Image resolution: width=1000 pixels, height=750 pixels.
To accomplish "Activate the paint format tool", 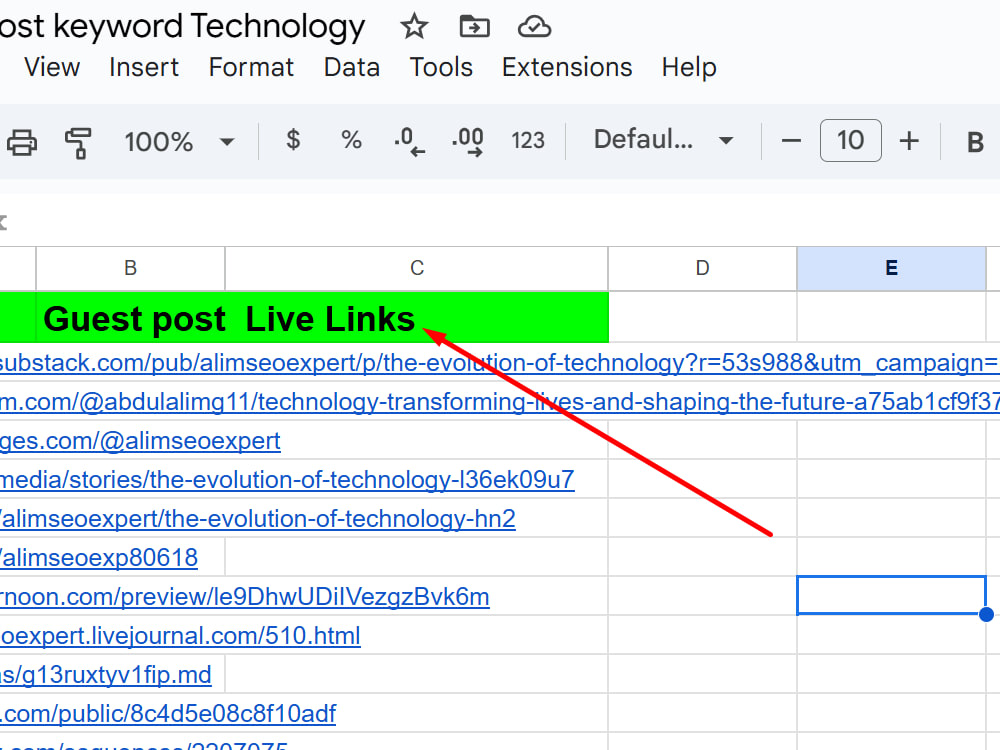I will [x=78, y=141].
